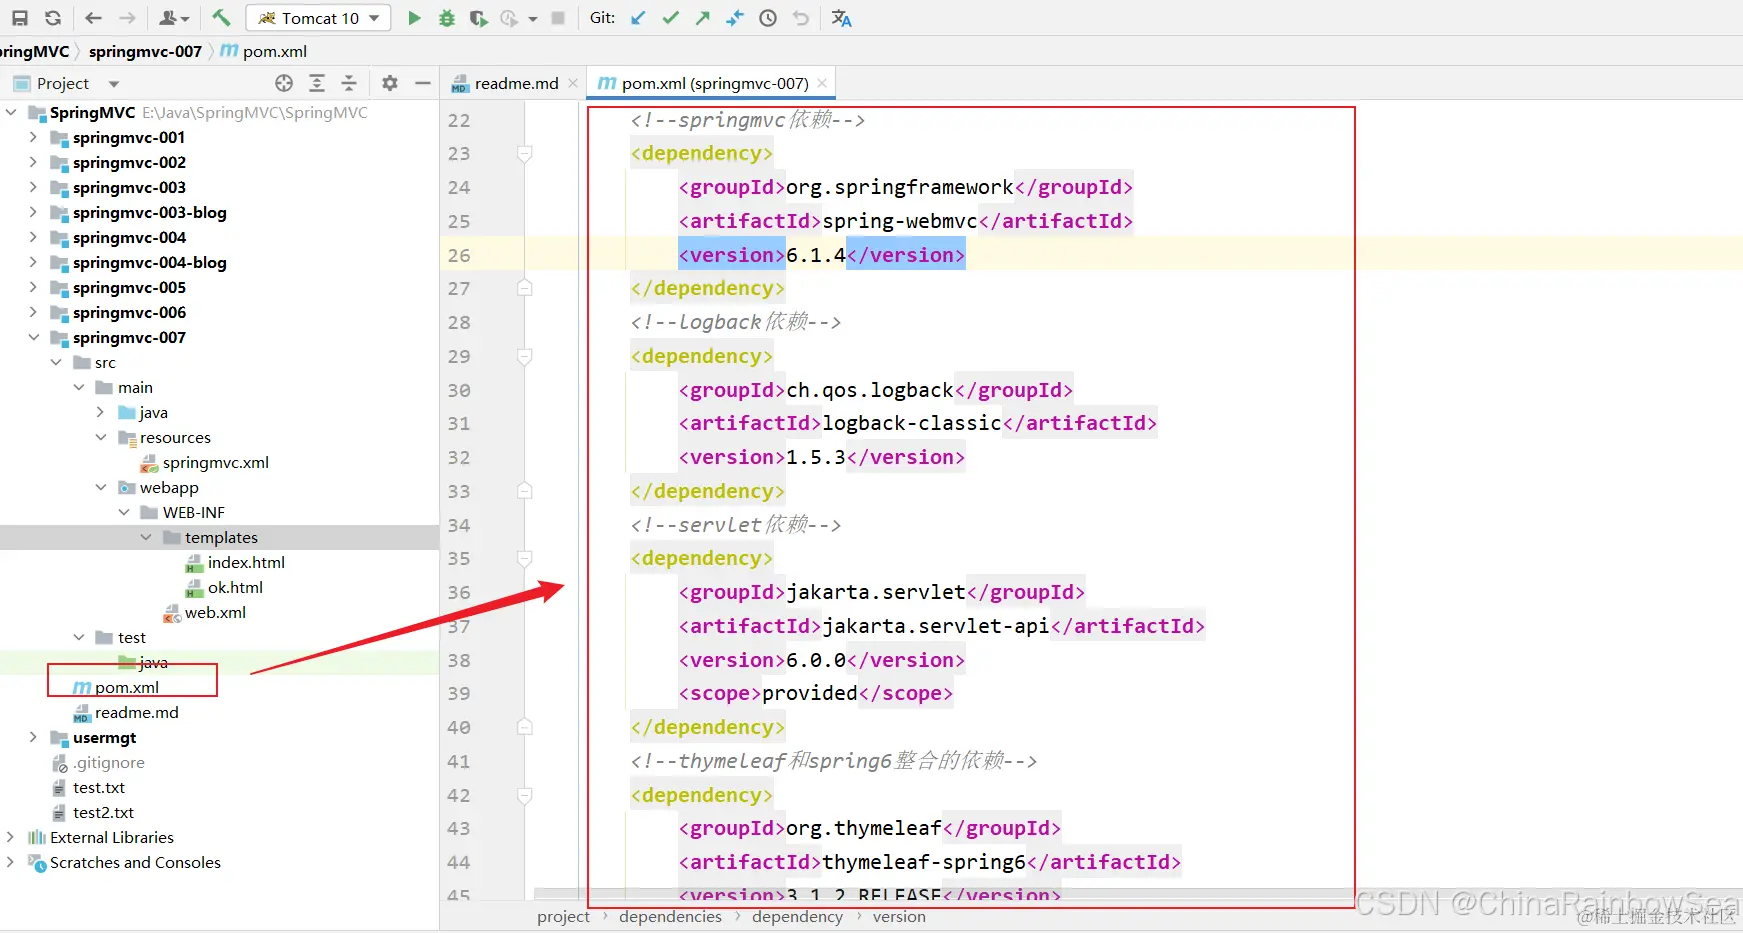Image resolution: width=1743 pixels, height=933 pixels.
Task: Click line number 30 in the gutter
Action: [x=459, y=390]
